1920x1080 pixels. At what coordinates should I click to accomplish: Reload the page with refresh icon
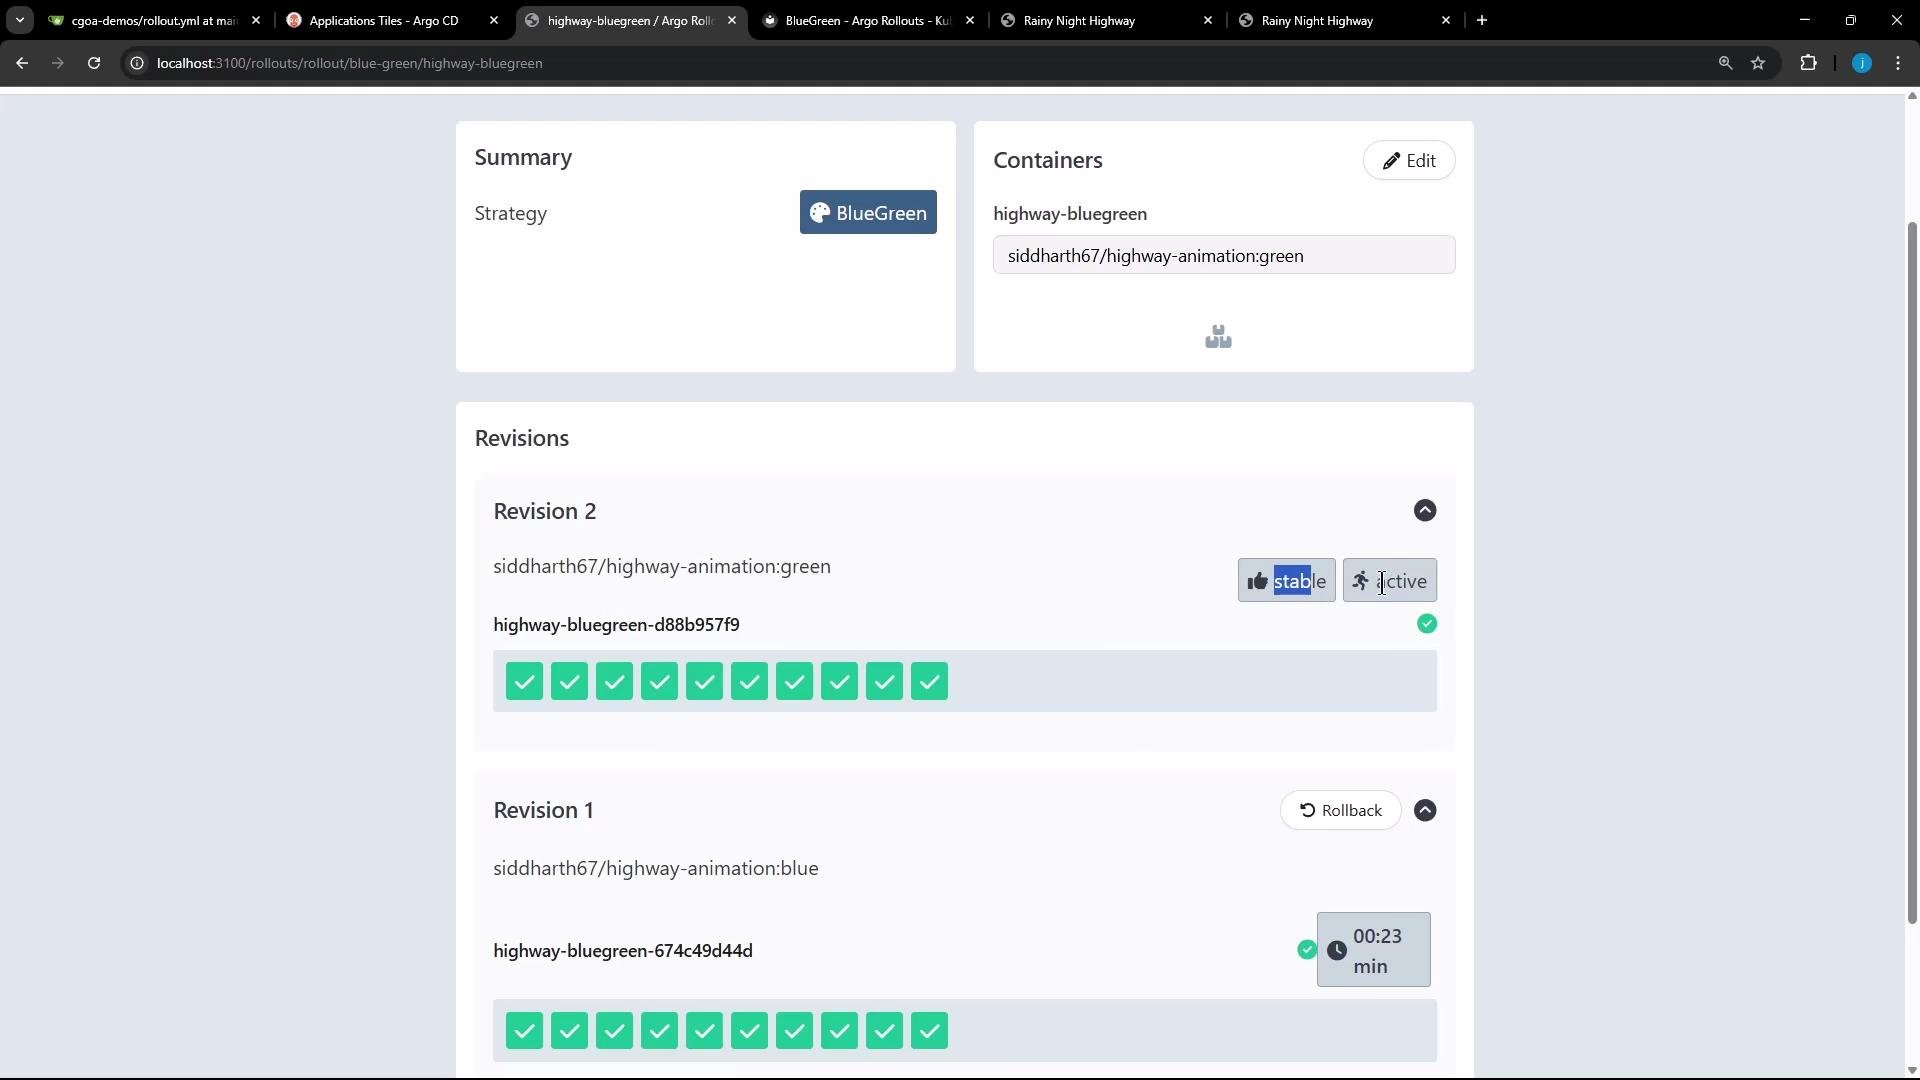pyautogui.click(x=94, y=63)
